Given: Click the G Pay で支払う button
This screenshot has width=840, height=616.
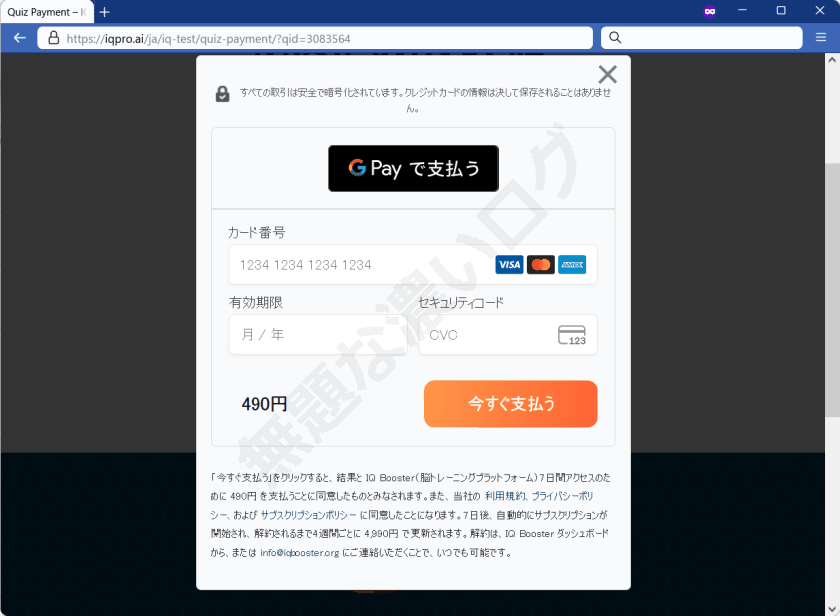Looking at the screenshot, I should (413, 168).
